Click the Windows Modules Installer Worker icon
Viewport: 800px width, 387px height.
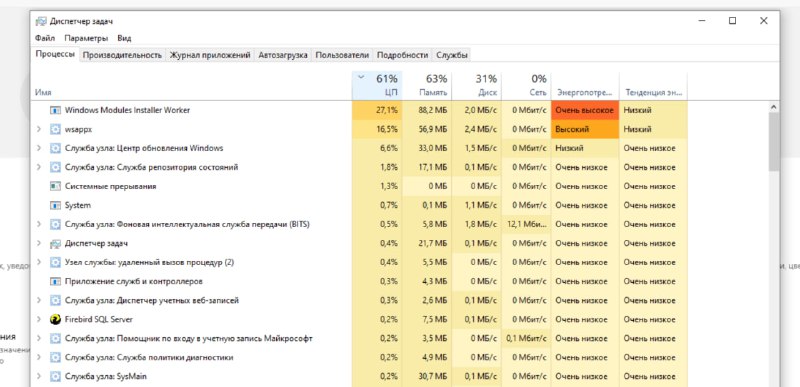click(55, 110)
